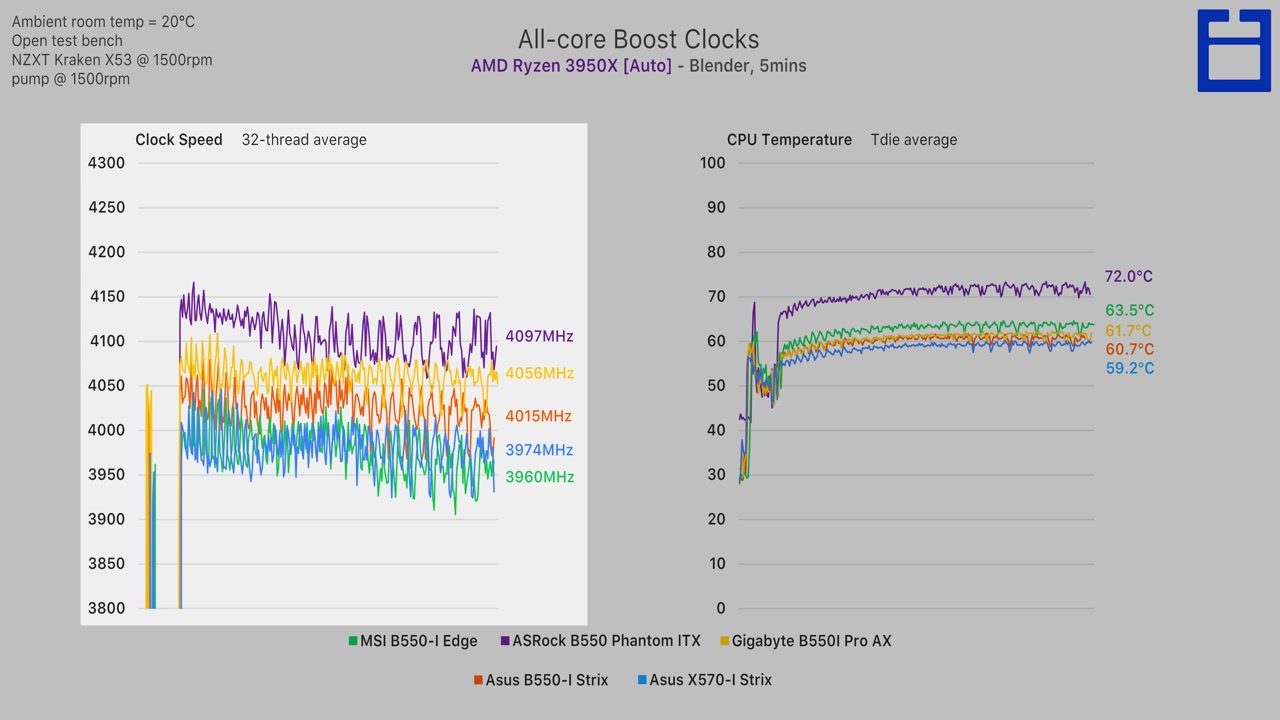Click the blue floppy-style logo icon
The width and height of the screenshot is (1280, 720).
point(1234,51)
